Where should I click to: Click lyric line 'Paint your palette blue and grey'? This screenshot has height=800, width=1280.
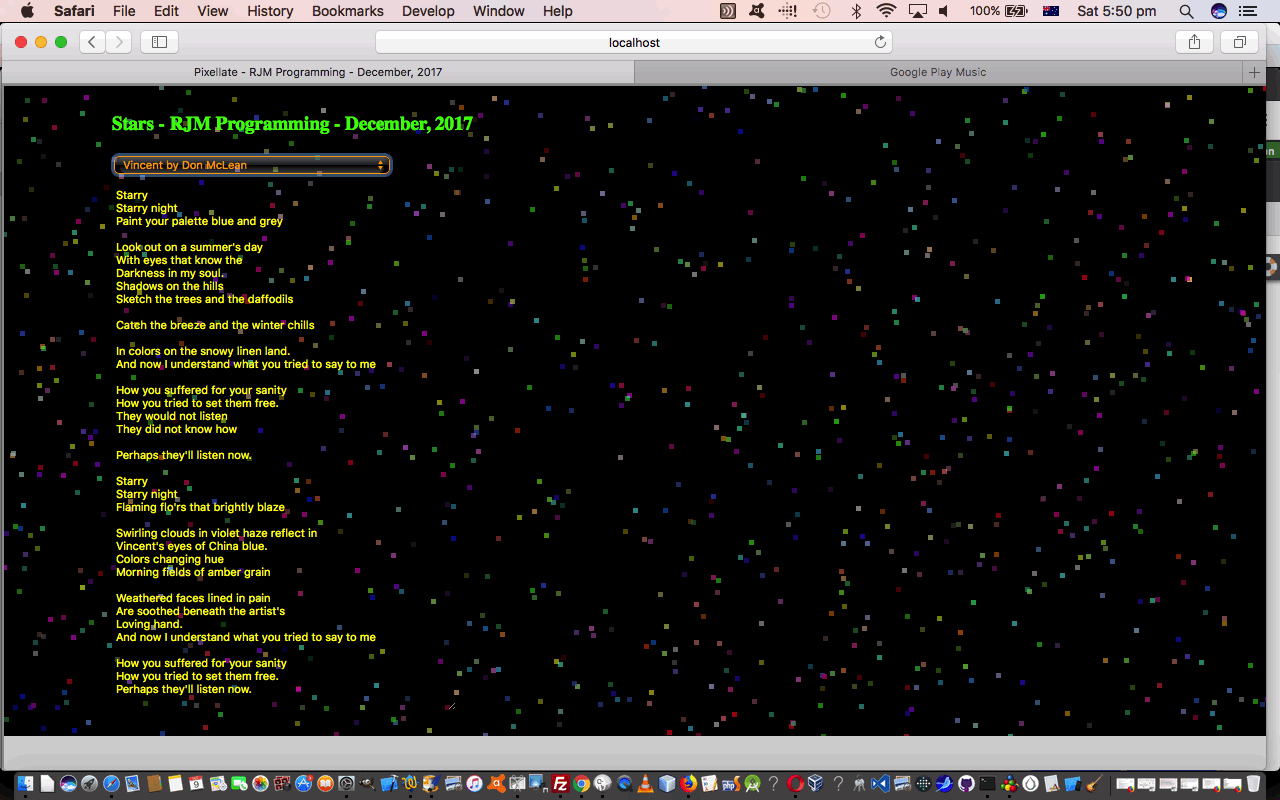199,221
